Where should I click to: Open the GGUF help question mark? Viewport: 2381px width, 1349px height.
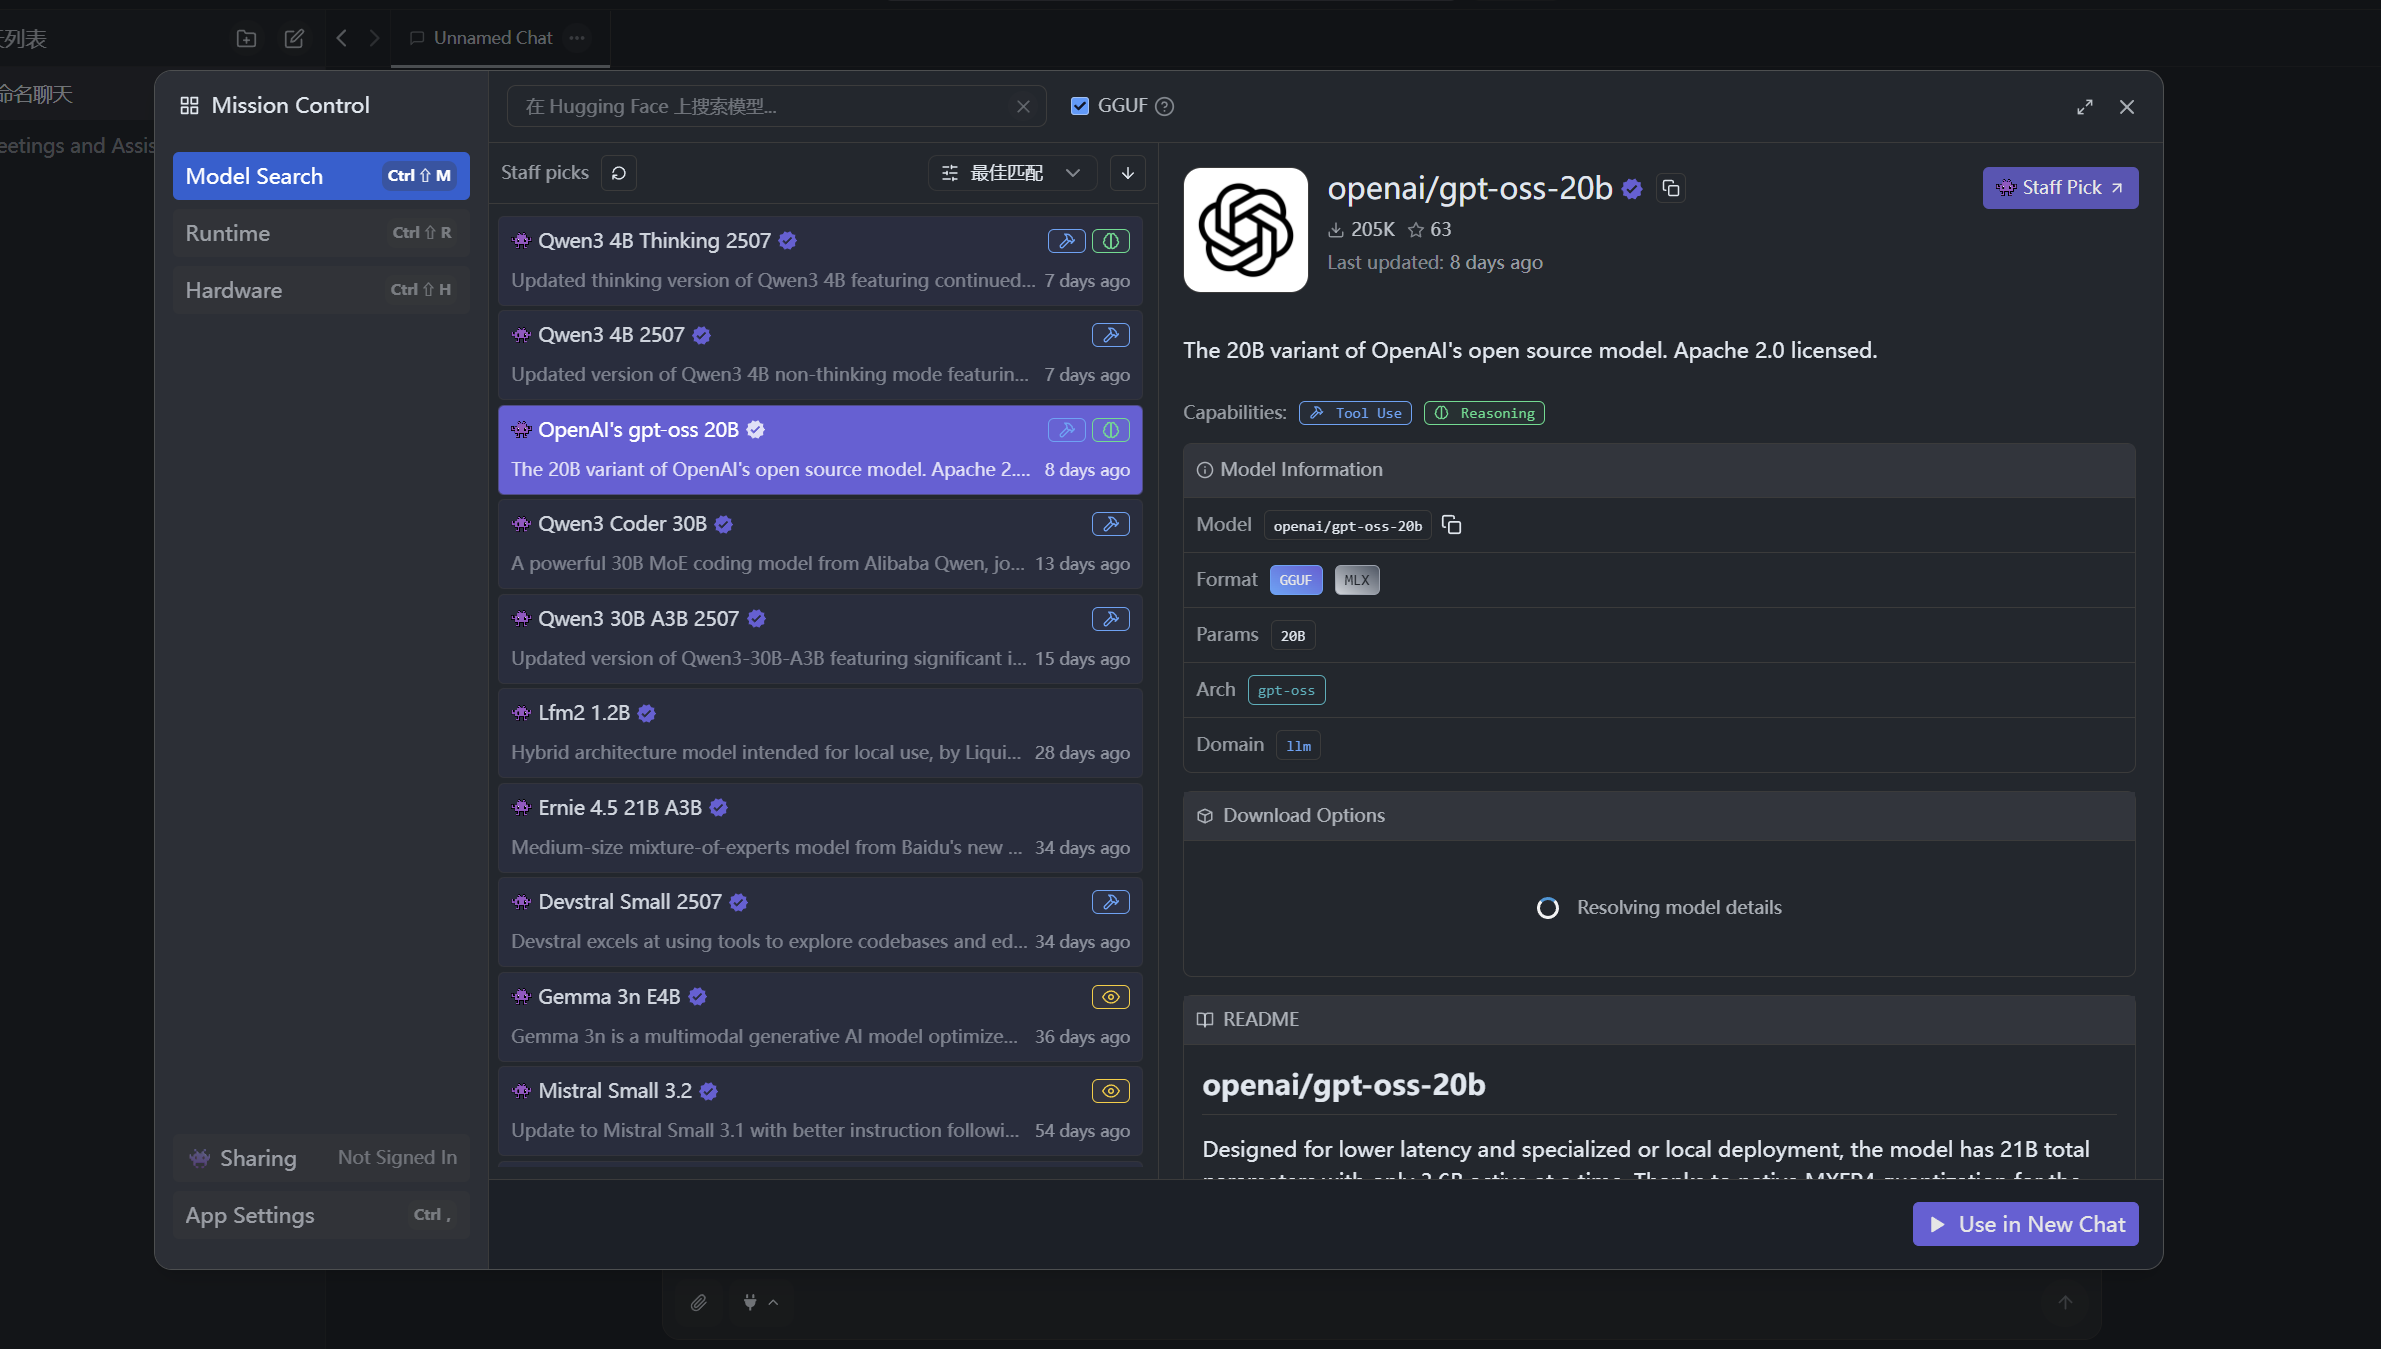coord(1164,106)
